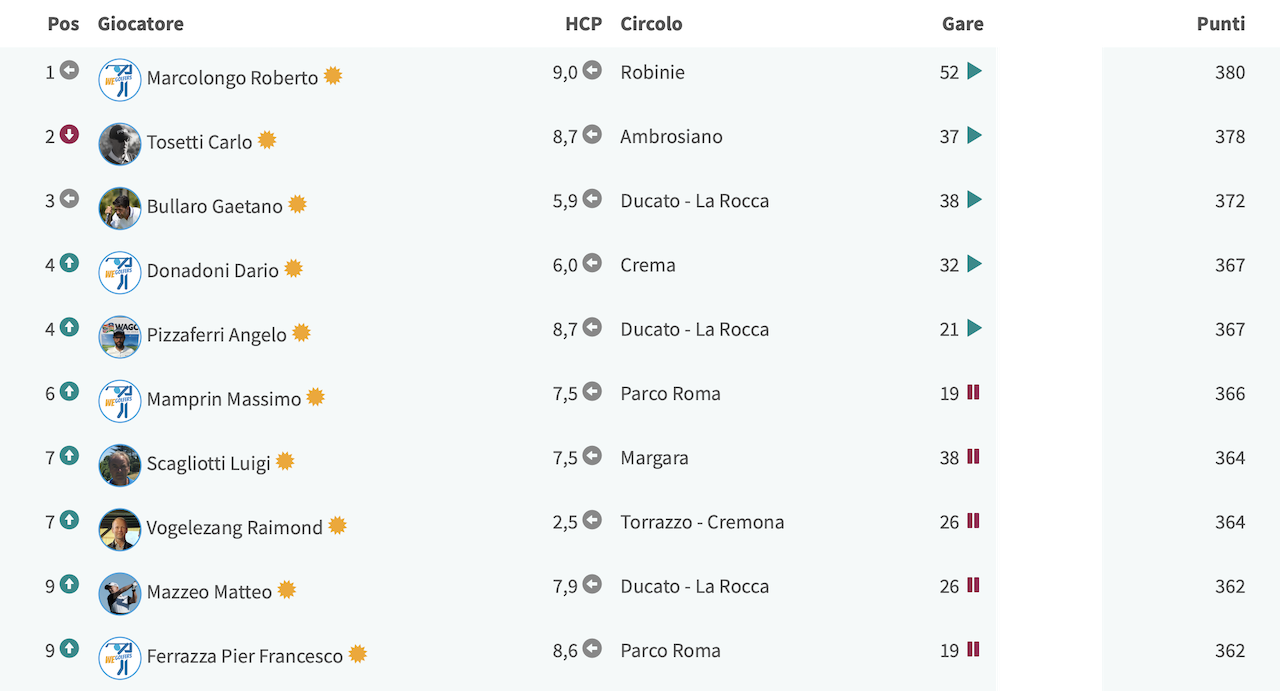
Task: Click the red down-arrow position icon for Tosetti Carlo
Action: pos(69,134)
